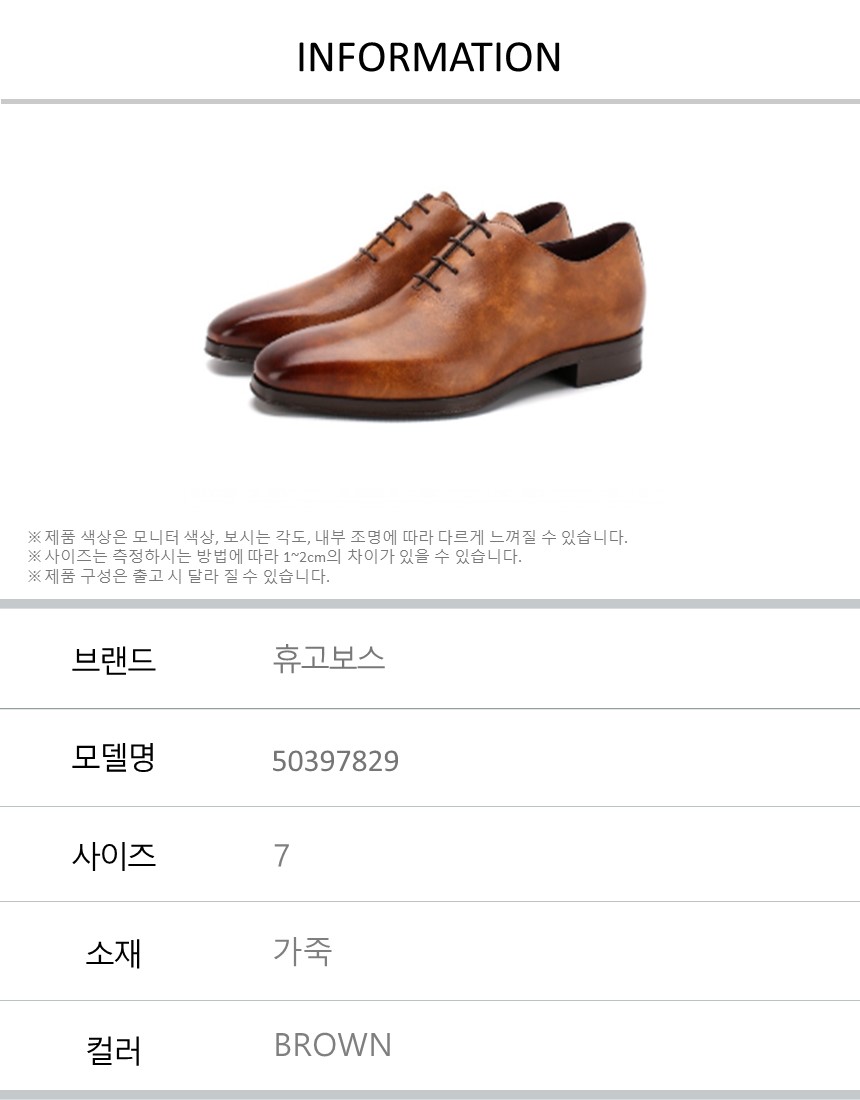Screen dimensions: 860x1100
Task: Select the 소재 label
Action: (x=113, y=953)
